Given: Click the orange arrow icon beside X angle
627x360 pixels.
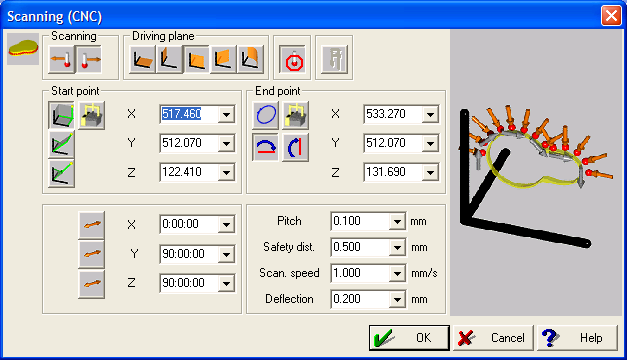Looking at the screenshot, I should pyautogui.click(x=92, y=225).
